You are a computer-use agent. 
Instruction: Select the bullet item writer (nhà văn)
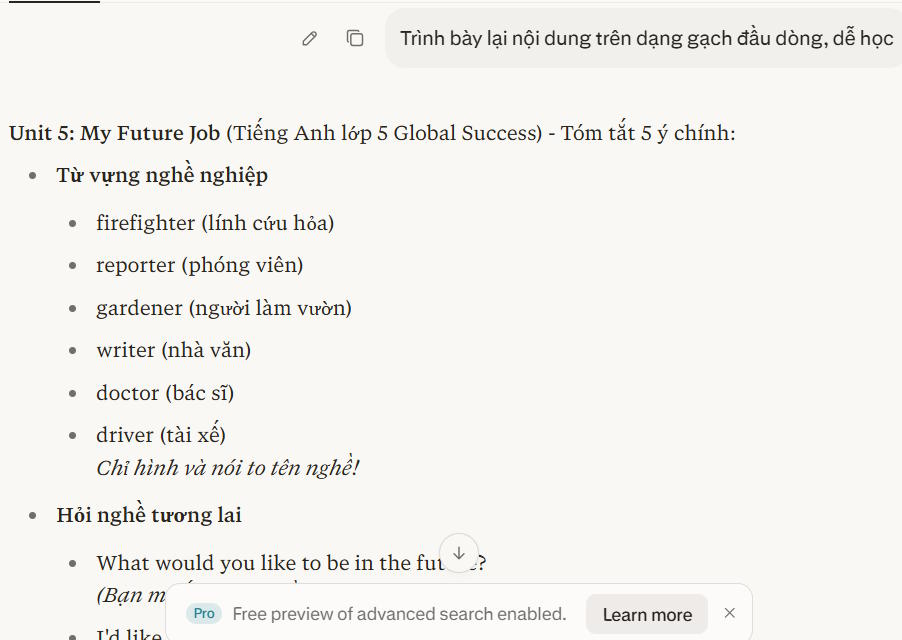point(172,350)
